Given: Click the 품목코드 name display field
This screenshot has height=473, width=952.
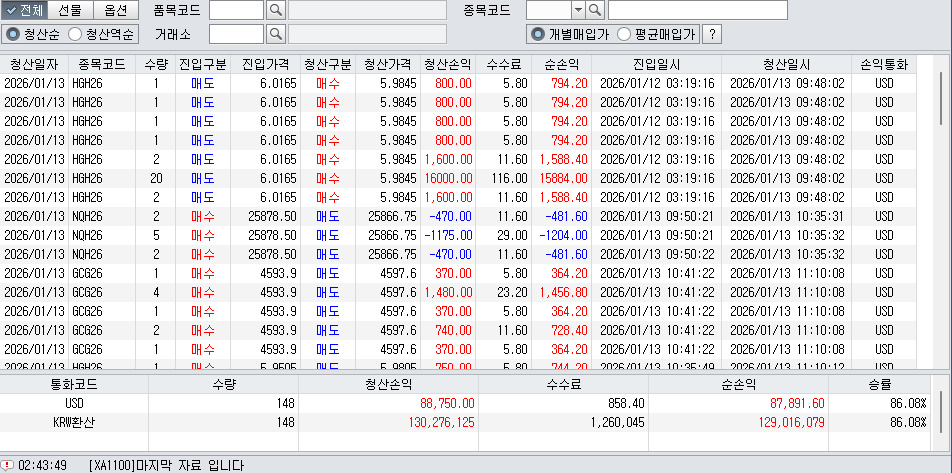Looking at the screenshot, I should coord(367,10).
